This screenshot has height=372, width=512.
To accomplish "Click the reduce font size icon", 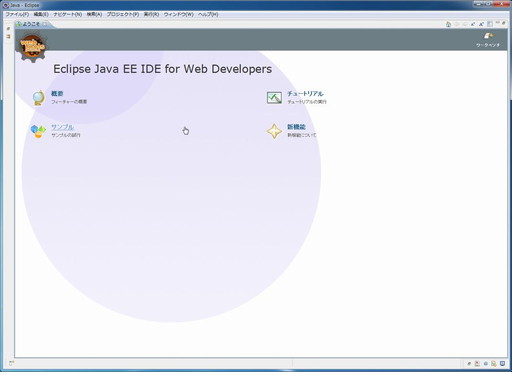I will click(473, 24).
